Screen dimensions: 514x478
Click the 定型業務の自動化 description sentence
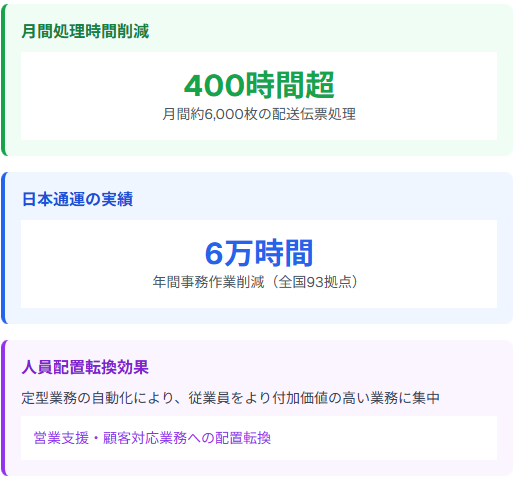(x=231, y=398)
